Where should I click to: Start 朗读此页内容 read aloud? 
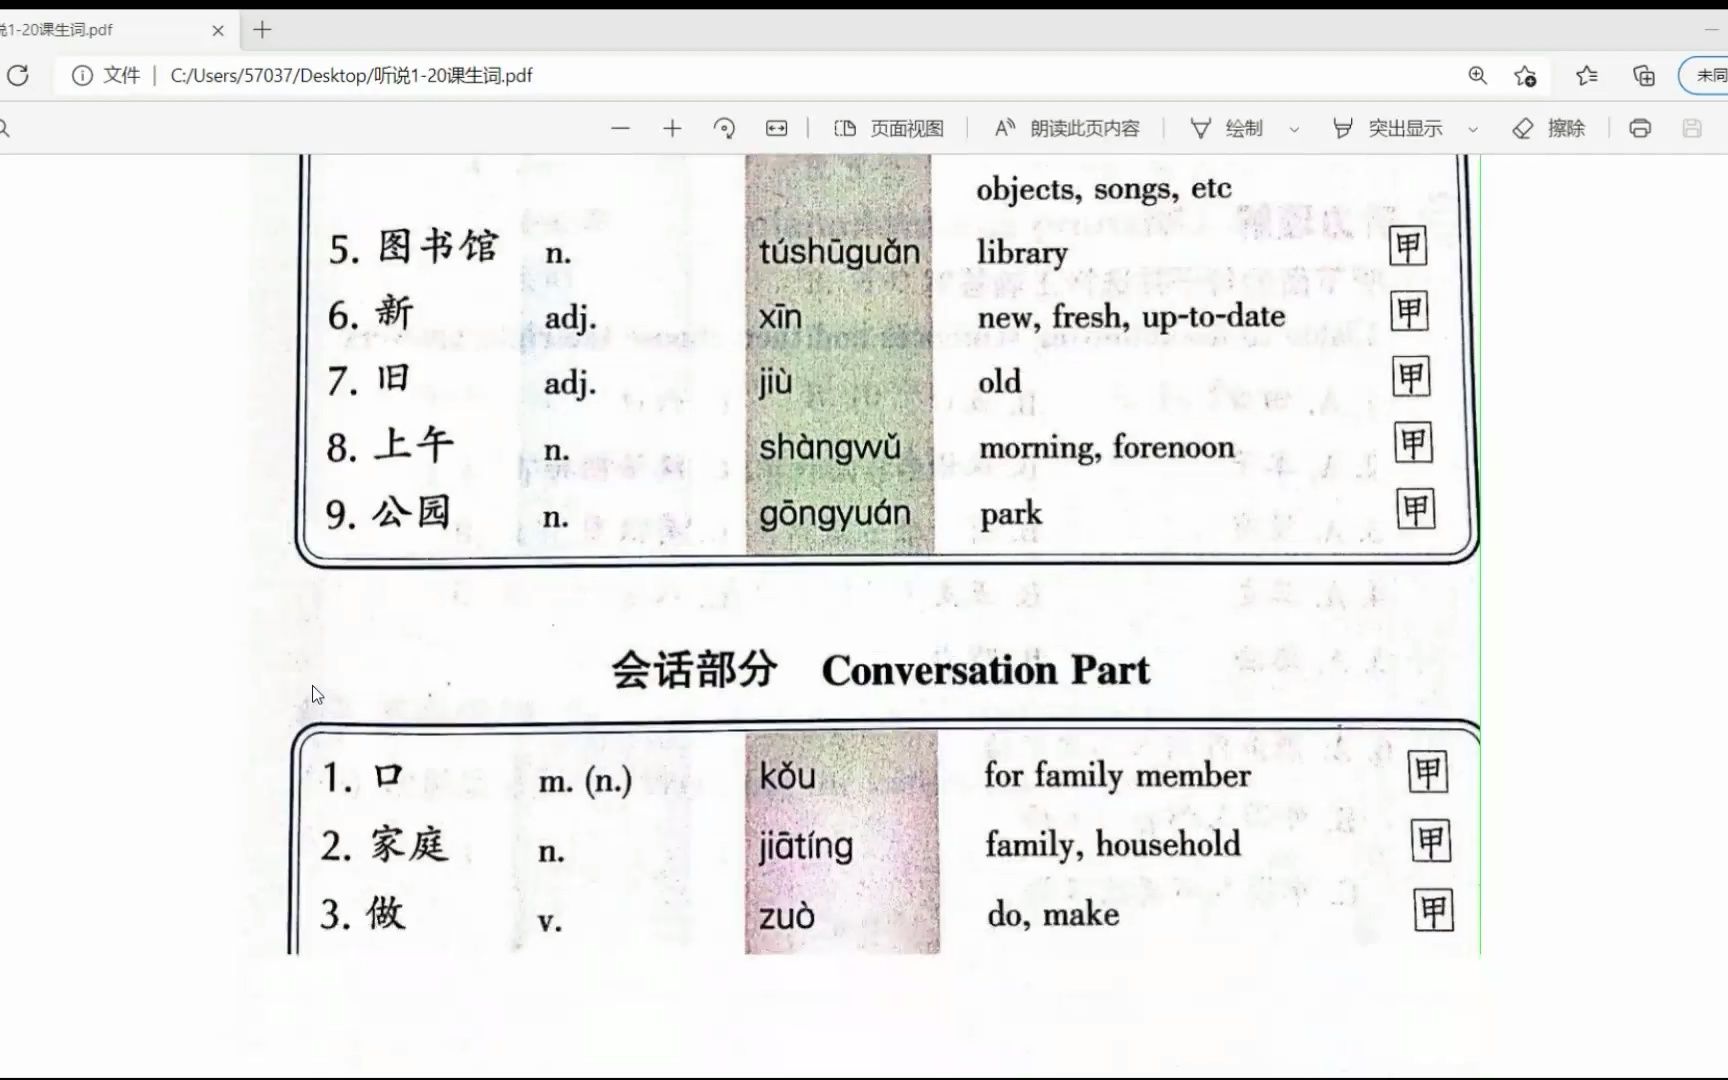click(1067, 128)
